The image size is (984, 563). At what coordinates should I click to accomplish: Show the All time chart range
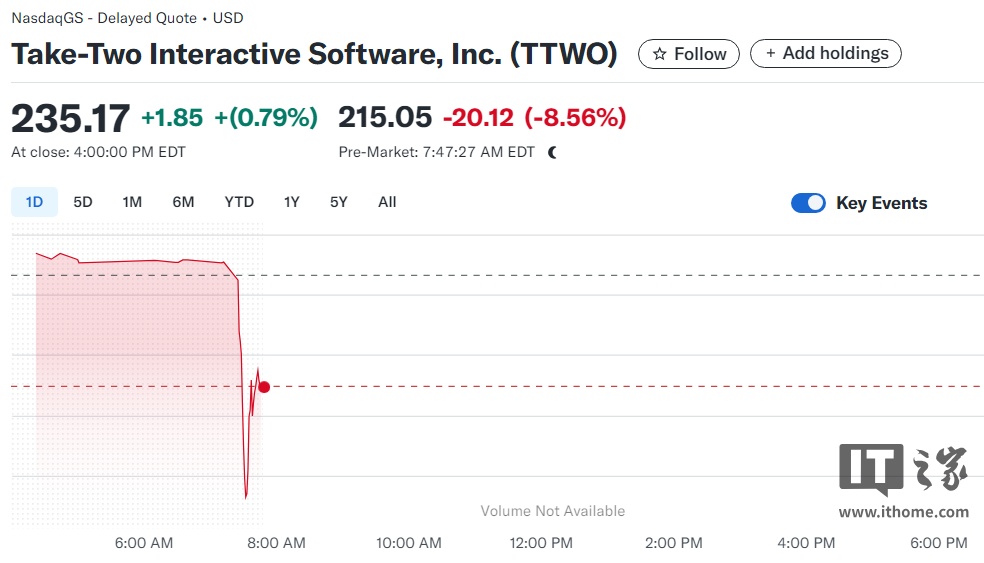(387, 202)
